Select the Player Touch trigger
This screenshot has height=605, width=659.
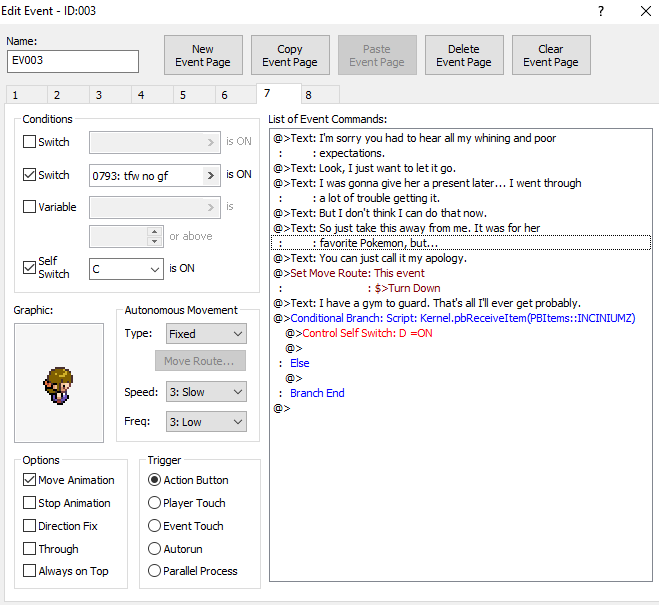pyautogui.click(x=155, y=503)
